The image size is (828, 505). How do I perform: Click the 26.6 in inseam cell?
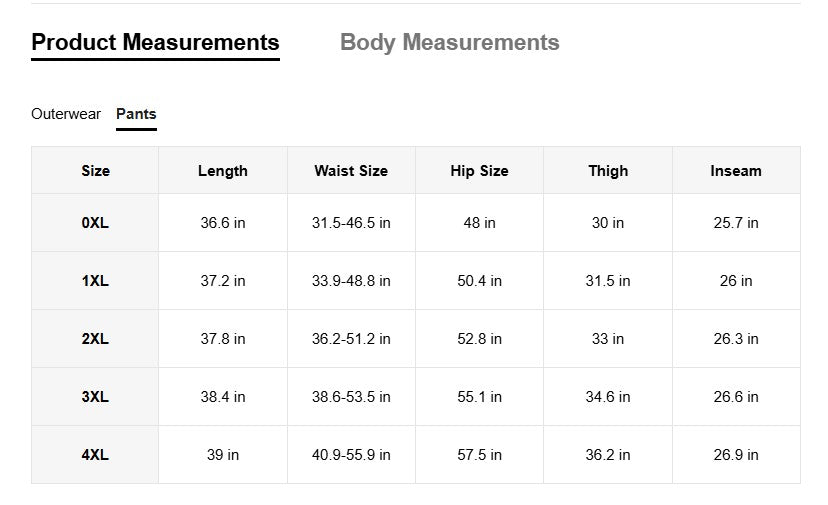[x=736, y=397]
